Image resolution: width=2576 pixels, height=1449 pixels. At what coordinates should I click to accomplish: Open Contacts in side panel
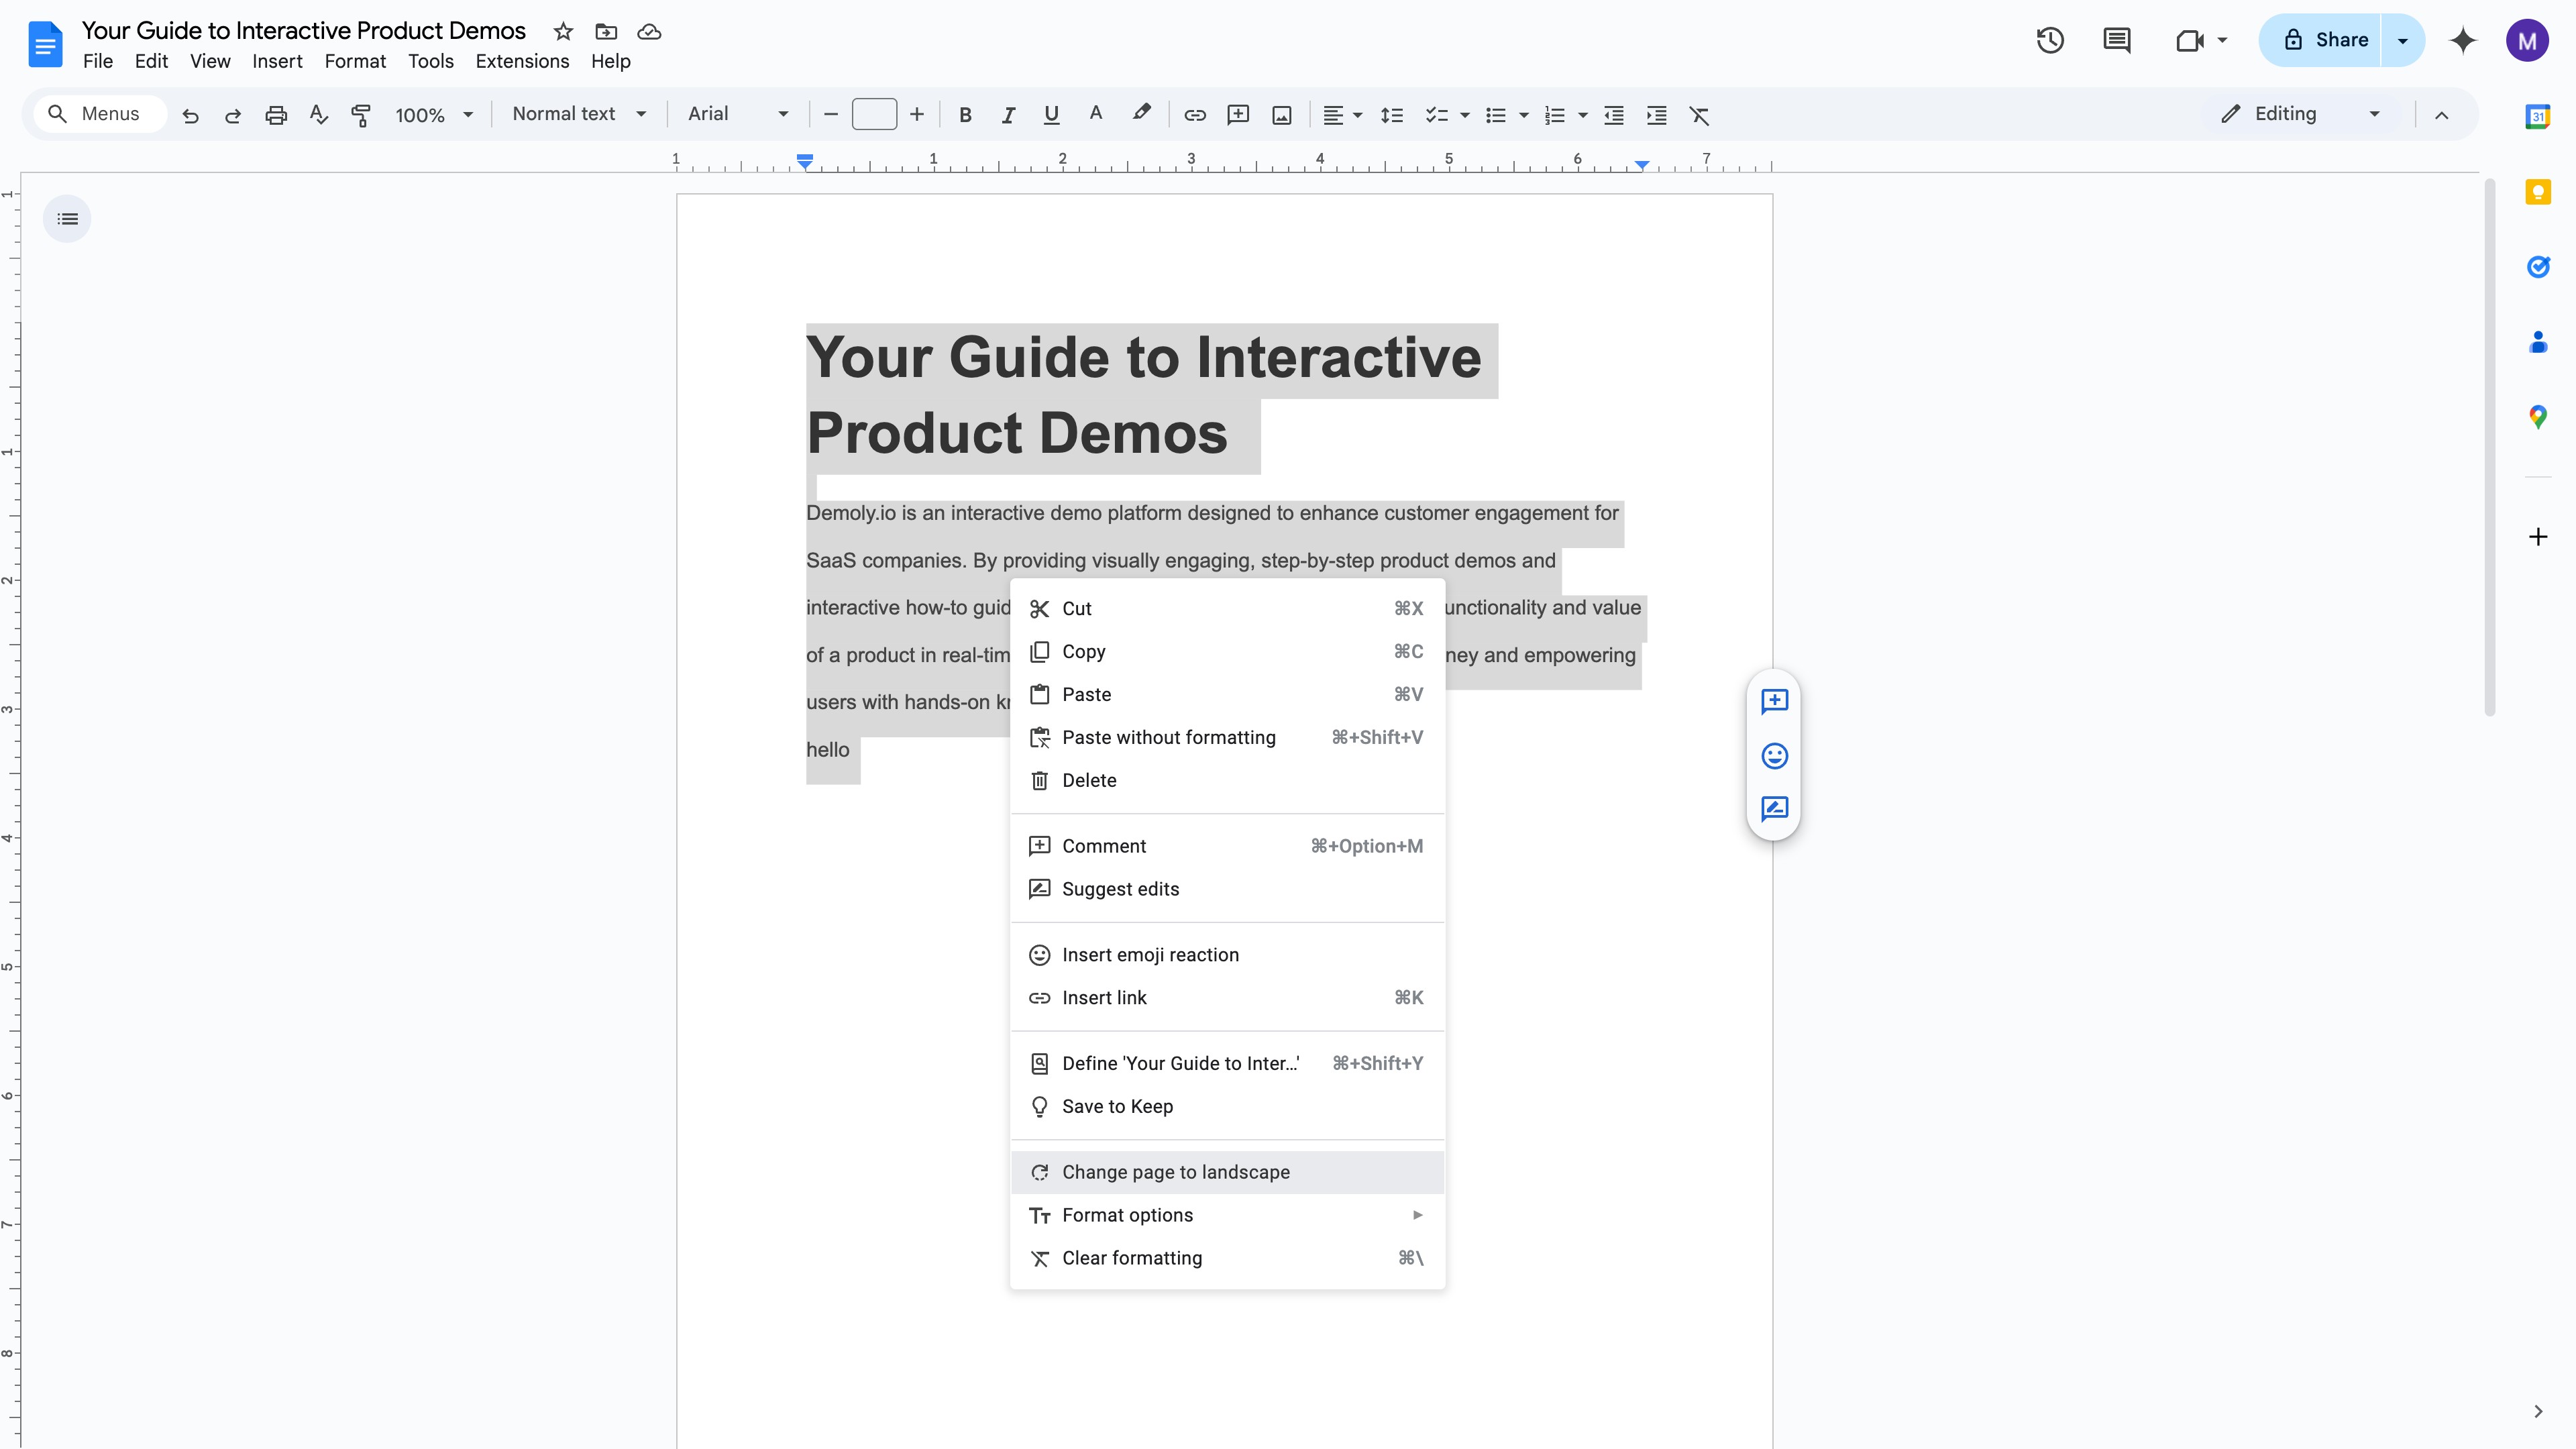[x=2538, y=341]
